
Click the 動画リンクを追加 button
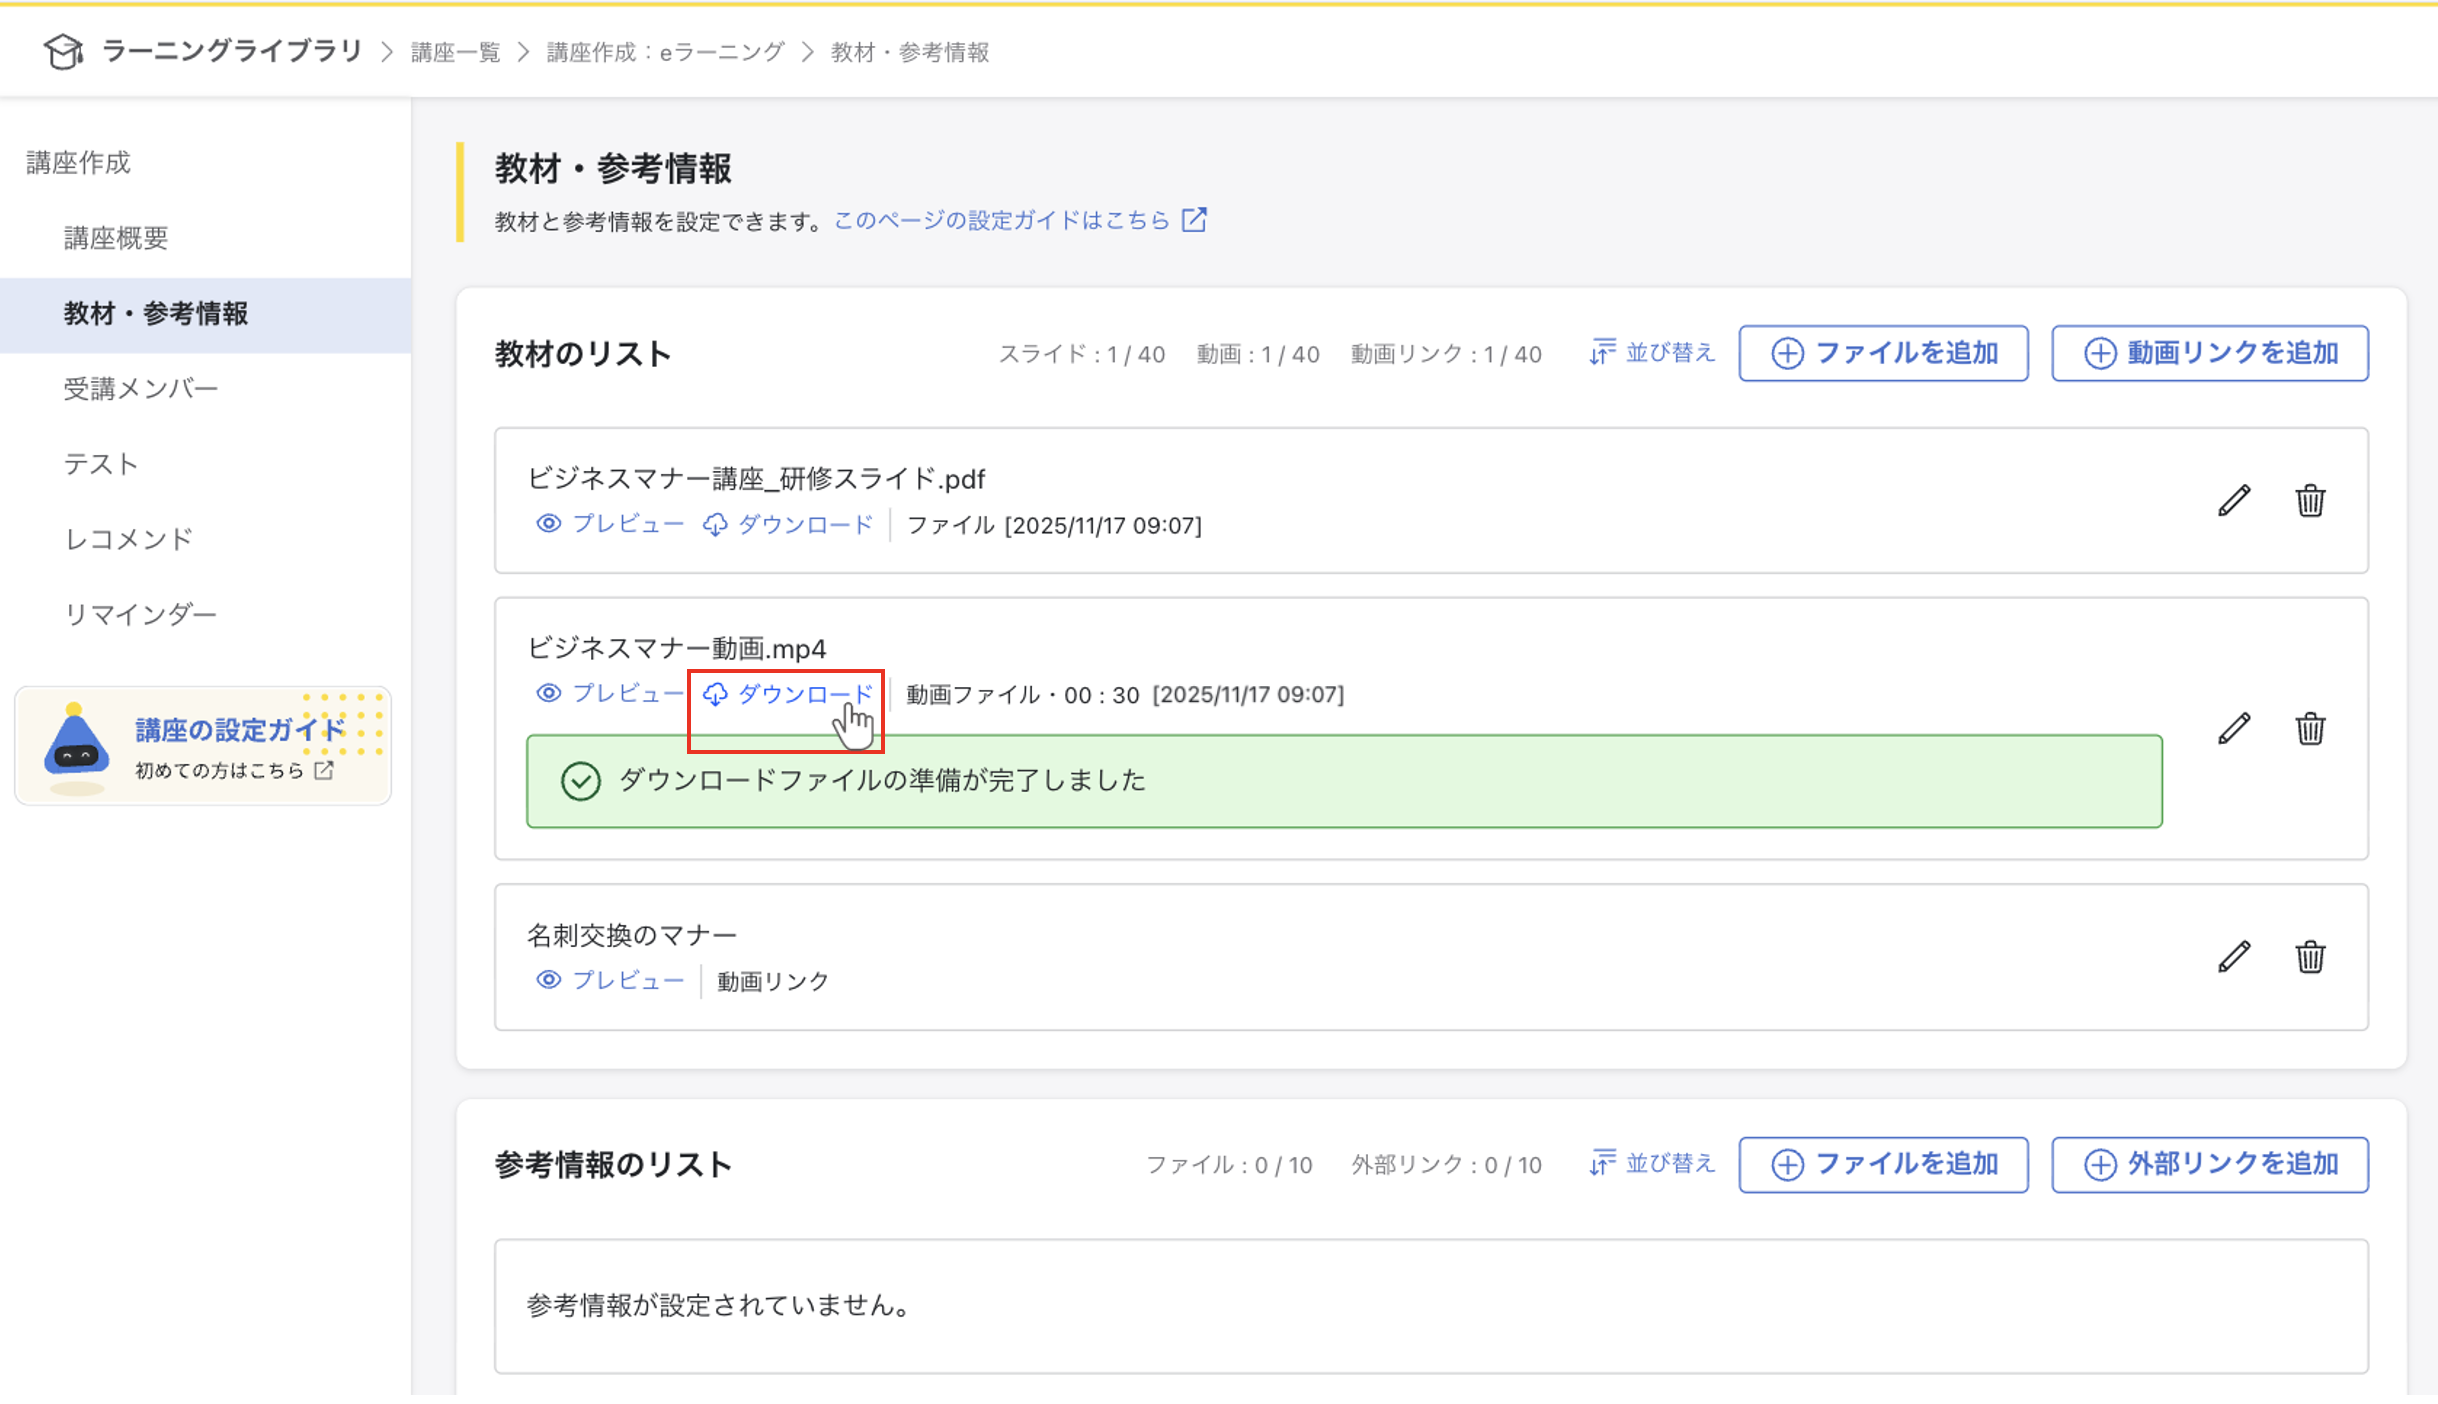pos(2210,353)
